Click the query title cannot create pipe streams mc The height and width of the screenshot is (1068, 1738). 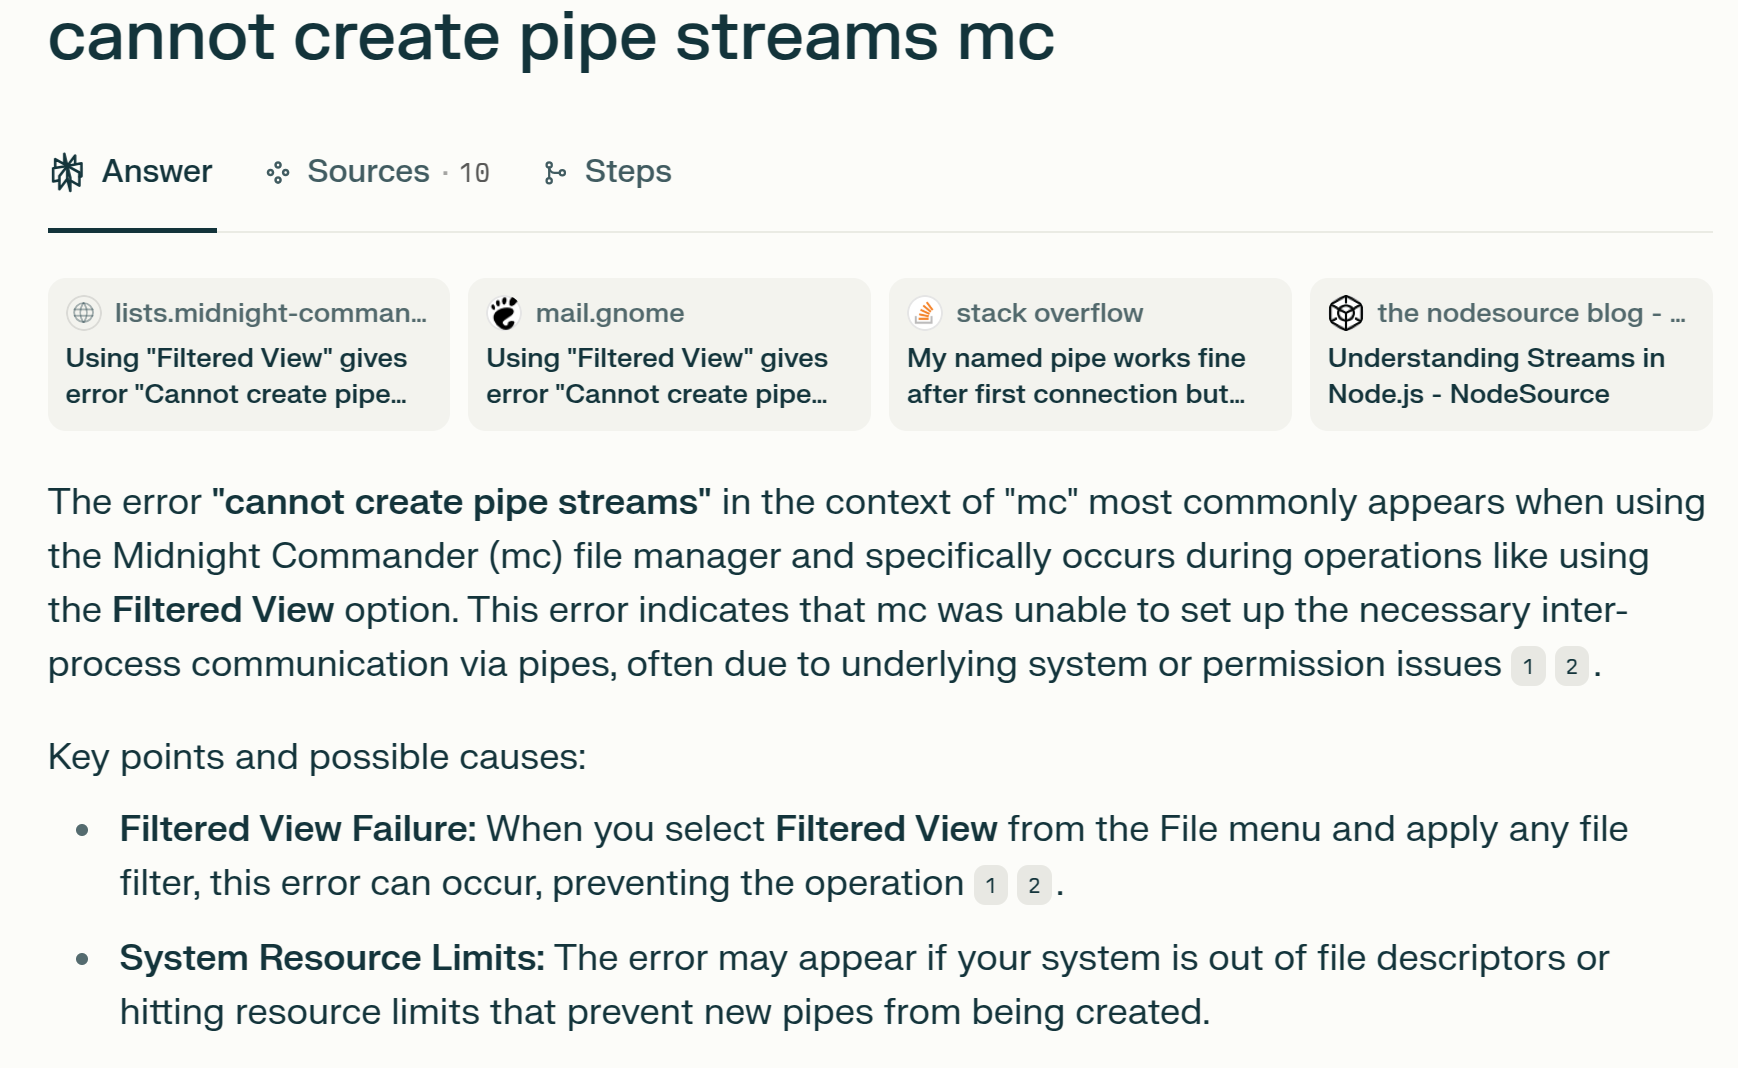551,38
